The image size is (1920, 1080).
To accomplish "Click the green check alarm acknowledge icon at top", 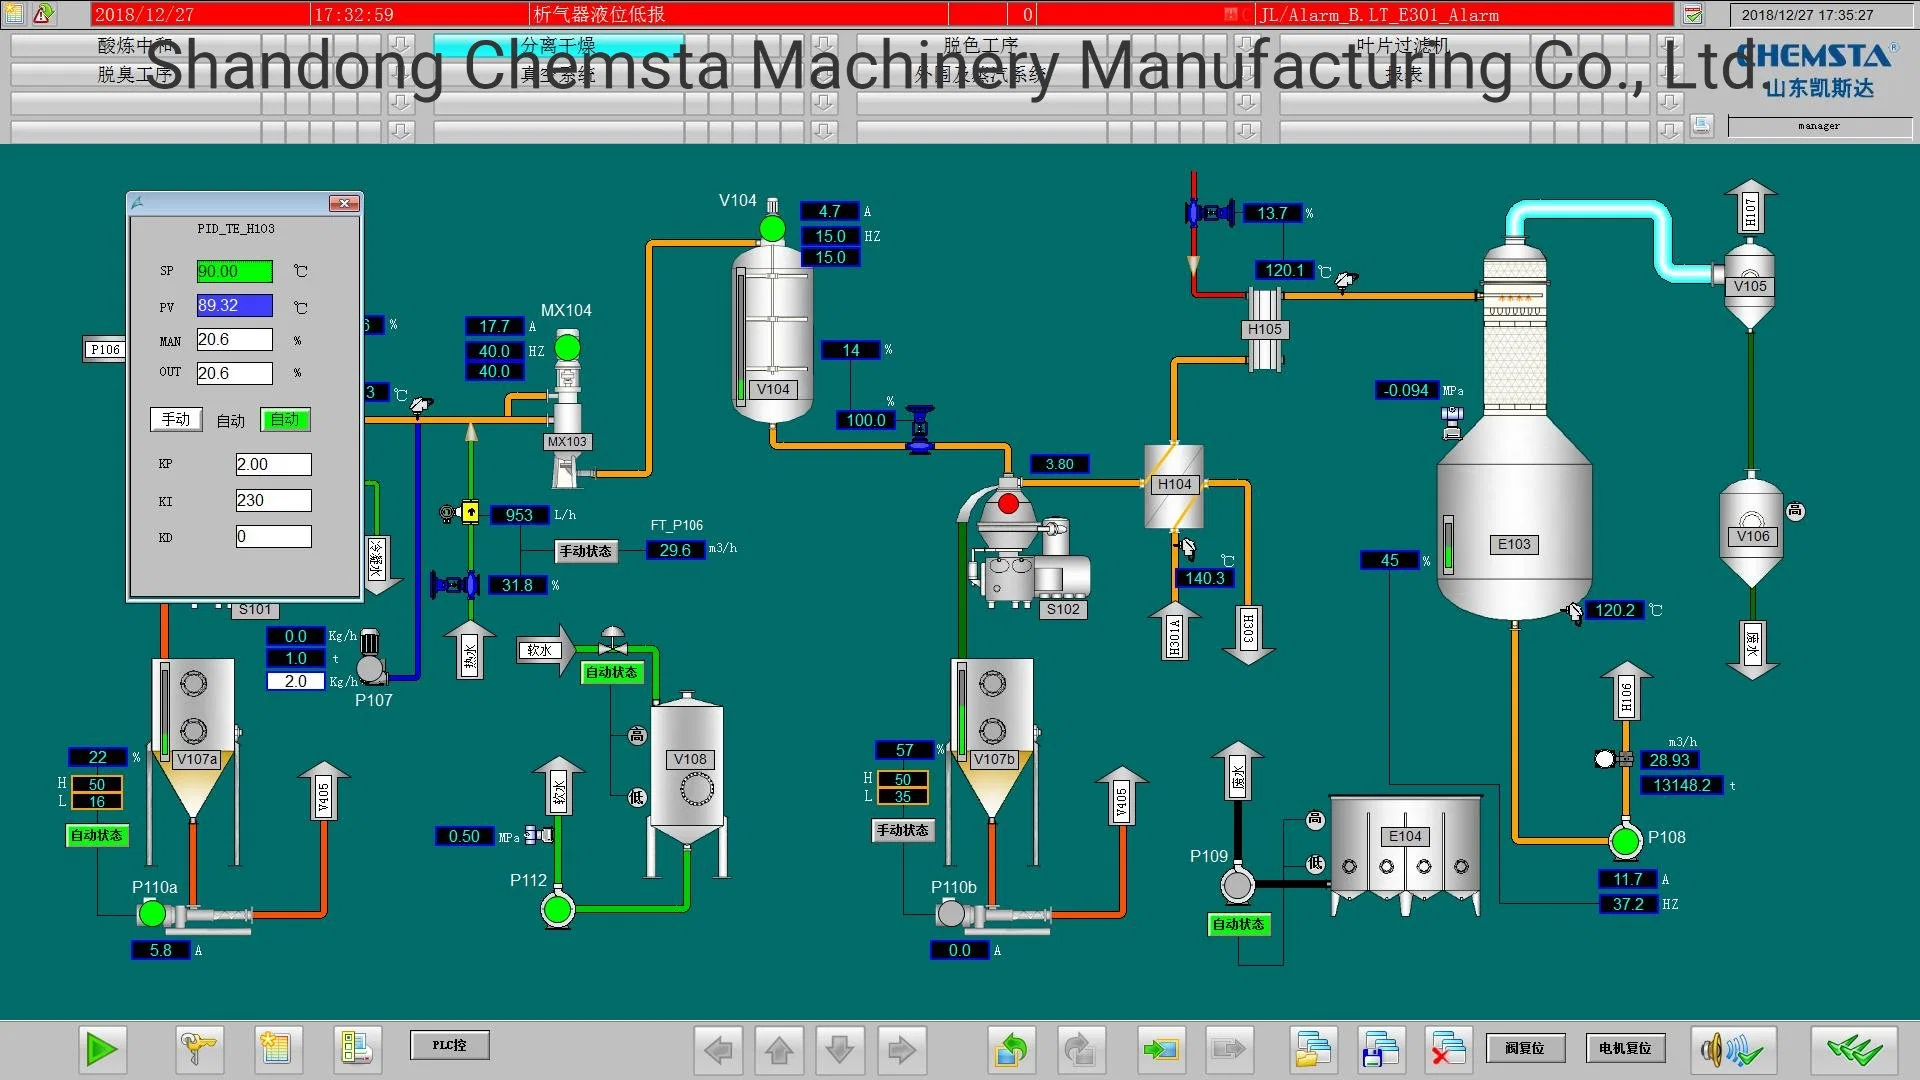I will [x=1692, y=14].
